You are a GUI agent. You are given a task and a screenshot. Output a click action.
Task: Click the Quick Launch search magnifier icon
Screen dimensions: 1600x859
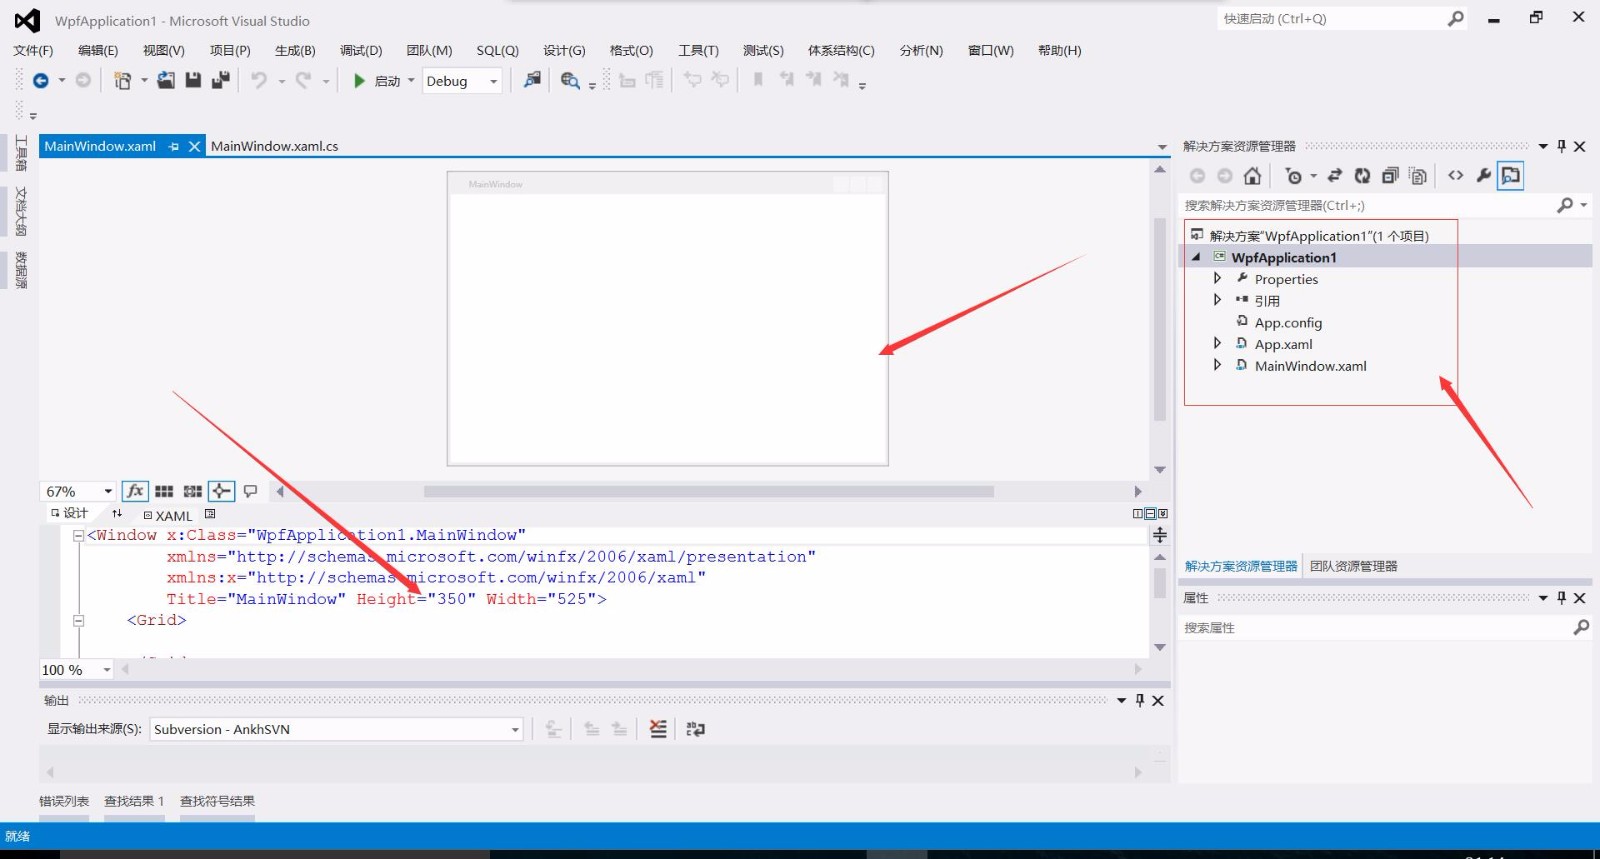tap(1456, 19)
